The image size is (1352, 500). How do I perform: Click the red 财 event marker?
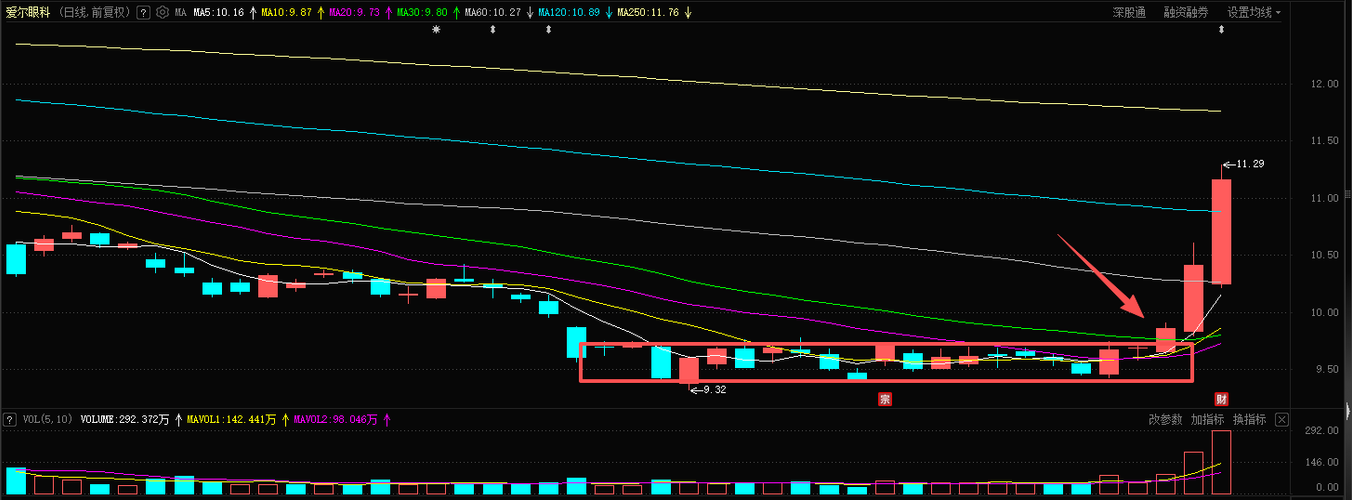coord(1221,399)
